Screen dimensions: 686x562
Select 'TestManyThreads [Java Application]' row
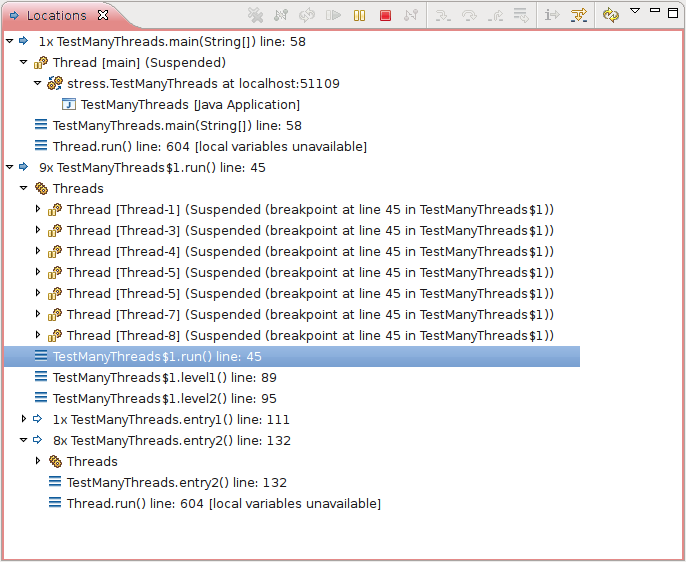(190, 105)
